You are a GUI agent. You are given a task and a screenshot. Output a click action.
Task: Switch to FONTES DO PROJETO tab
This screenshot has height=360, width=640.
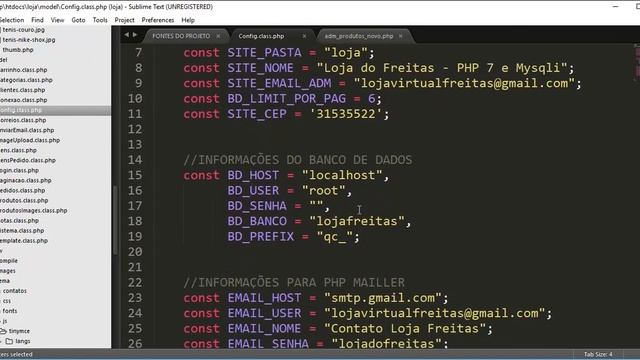pos(181,36)
